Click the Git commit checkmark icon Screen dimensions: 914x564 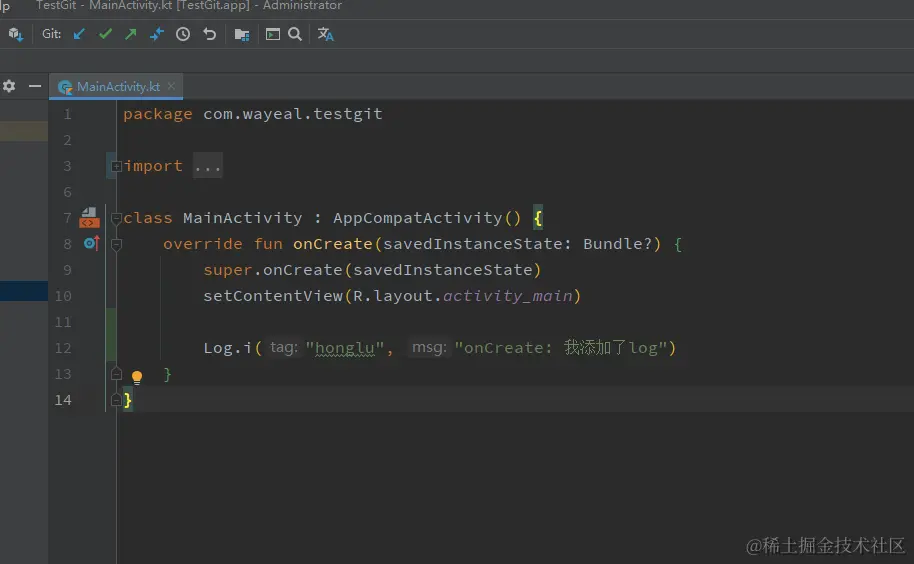106,34
